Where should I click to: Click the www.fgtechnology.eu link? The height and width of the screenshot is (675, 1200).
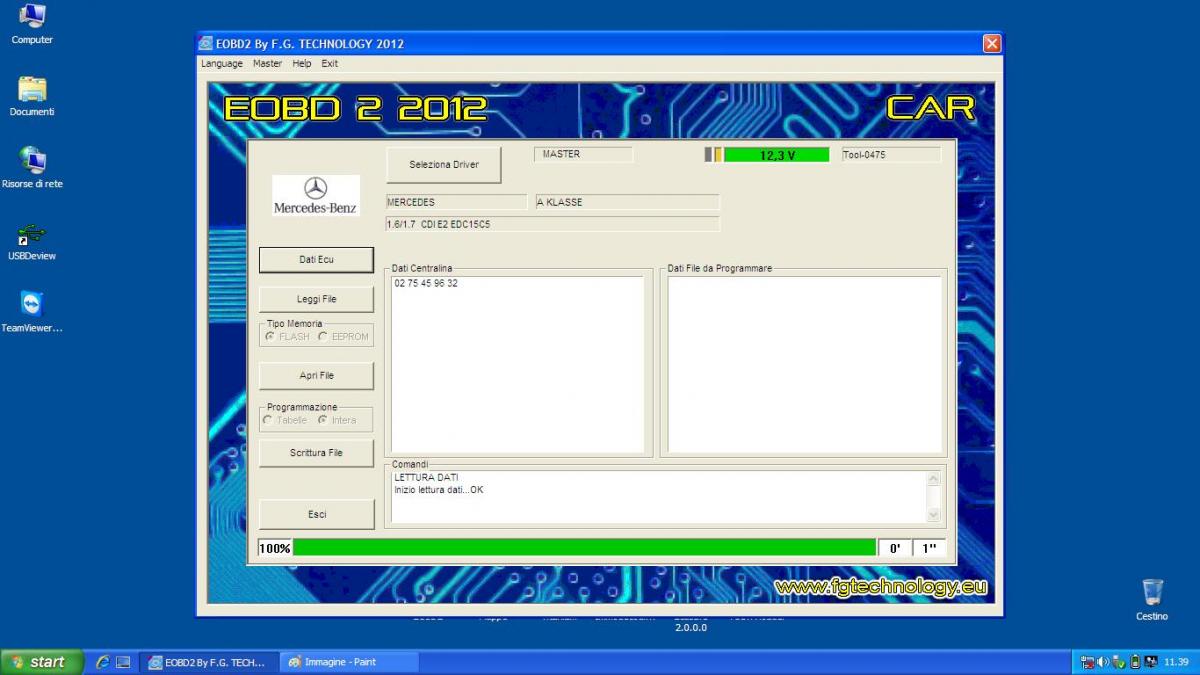point(880,588)
